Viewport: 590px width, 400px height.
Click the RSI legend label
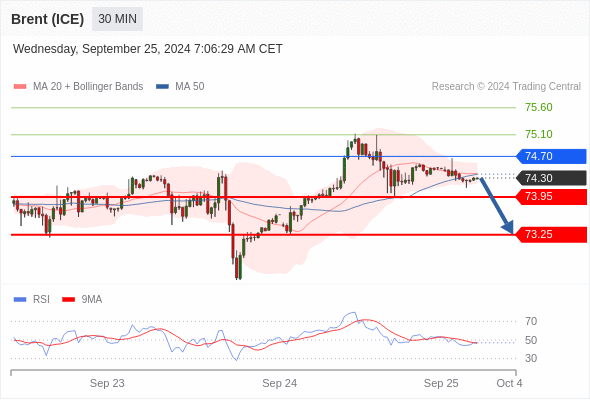pos(41,300)
